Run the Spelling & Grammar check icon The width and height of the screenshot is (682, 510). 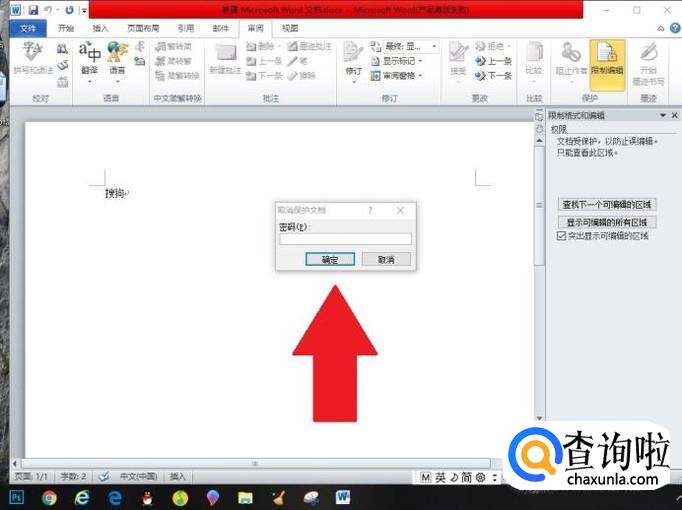click(32, 57)
